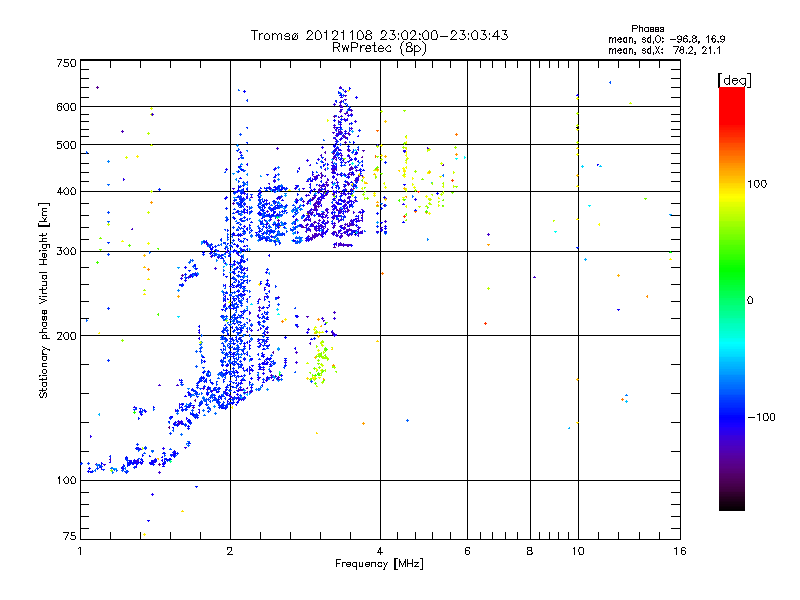Click the 'RwPretec (8p)' subtitle
The image size is (800, 600).
coord(379,48)
